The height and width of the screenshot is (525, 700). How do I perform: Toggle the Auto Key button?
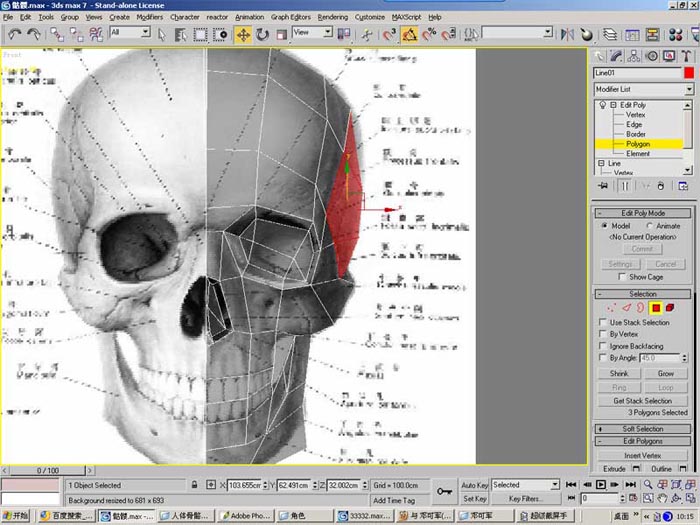pyautogui.click(x=475, y=485)
